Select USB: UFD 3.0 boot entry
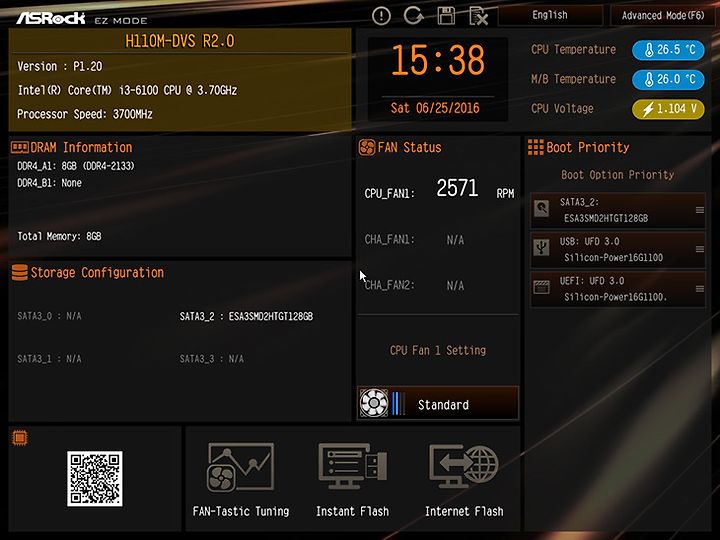 click(x=618, y=249)
